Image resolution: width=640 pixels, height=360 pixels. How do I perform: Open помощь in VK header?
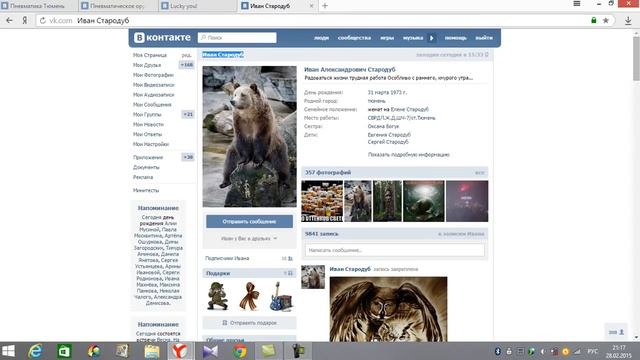coord(456,38)
